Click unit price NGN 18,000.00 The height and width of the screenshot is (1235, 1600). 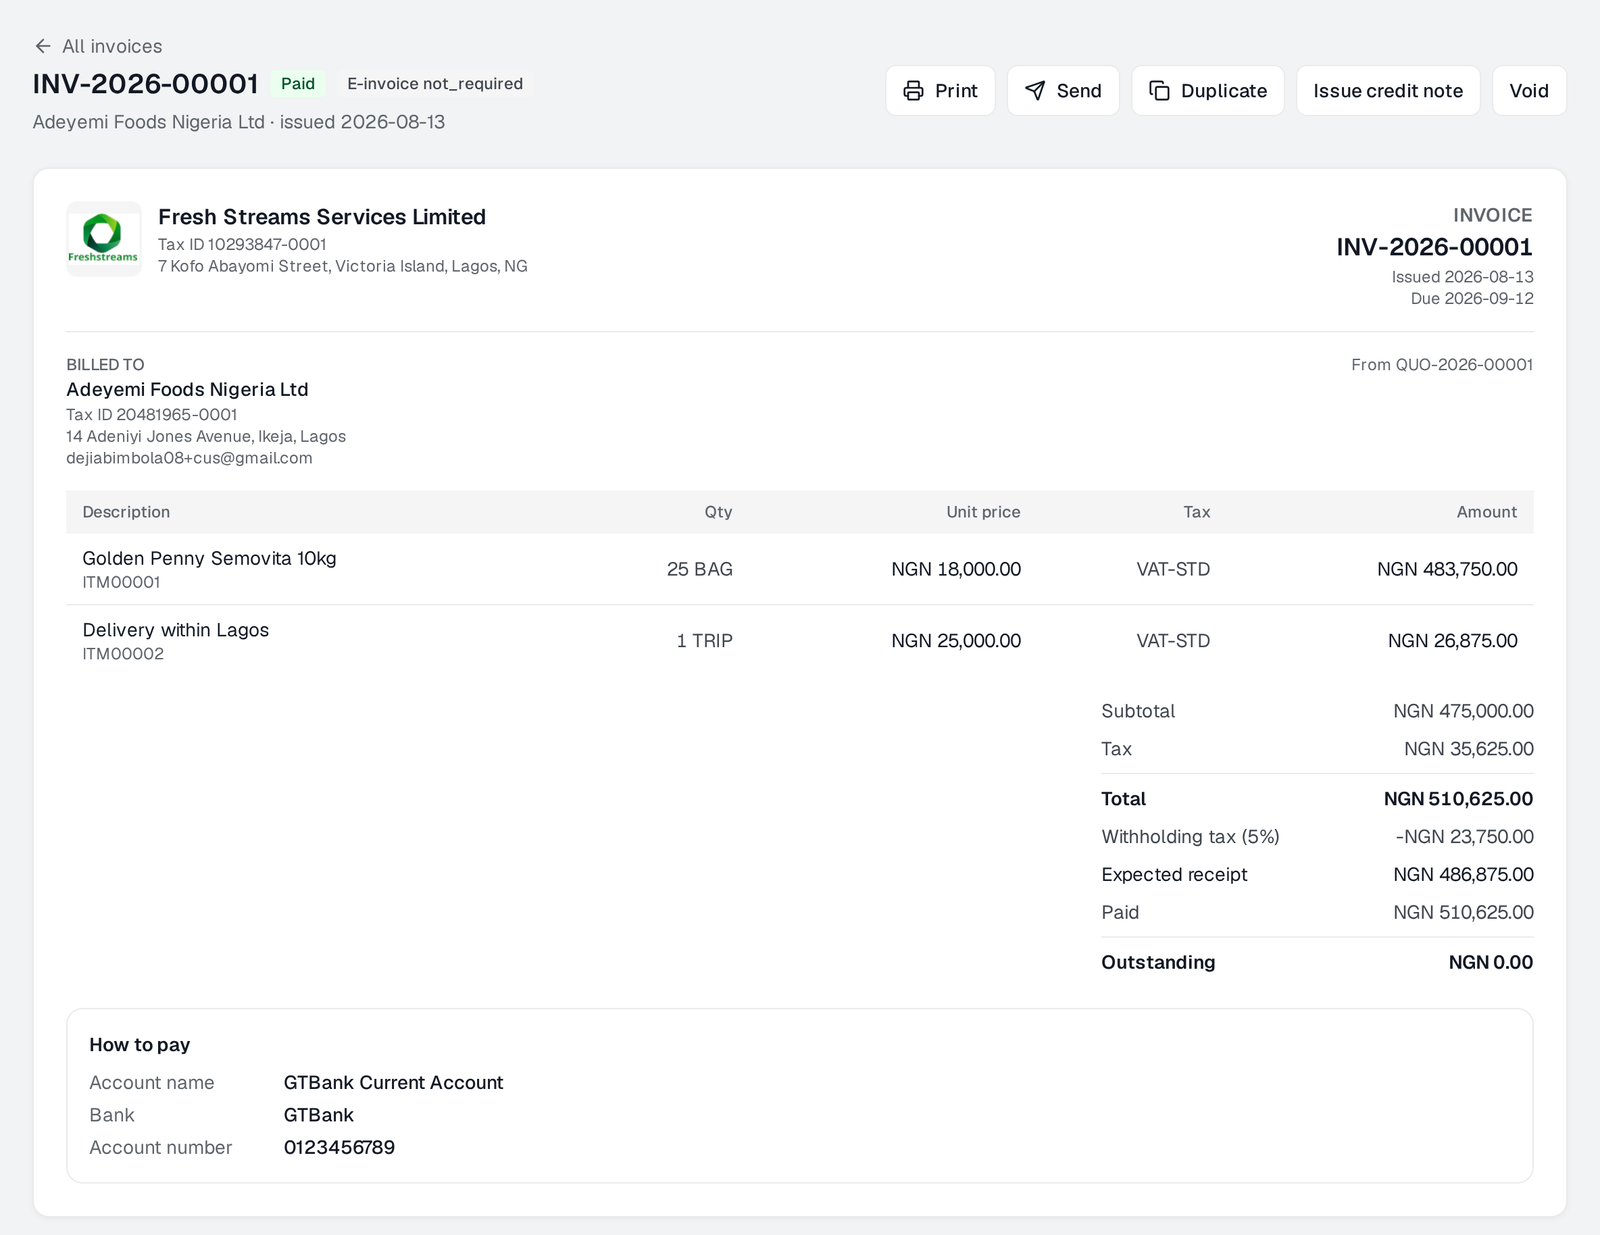[x=956, y=570]
